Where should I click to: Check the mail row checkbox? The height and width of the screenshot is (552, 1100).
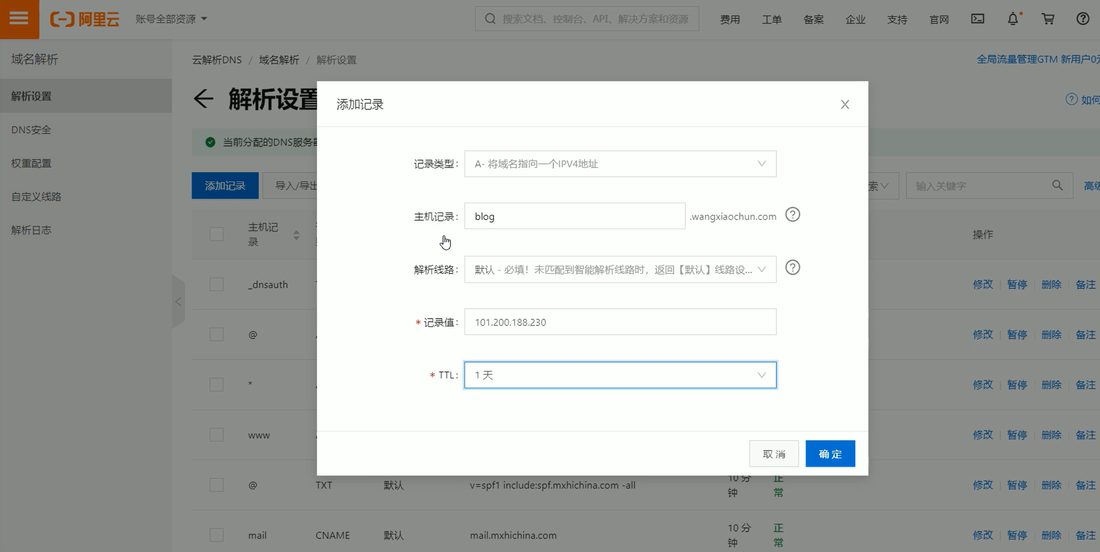pos(216,535)
